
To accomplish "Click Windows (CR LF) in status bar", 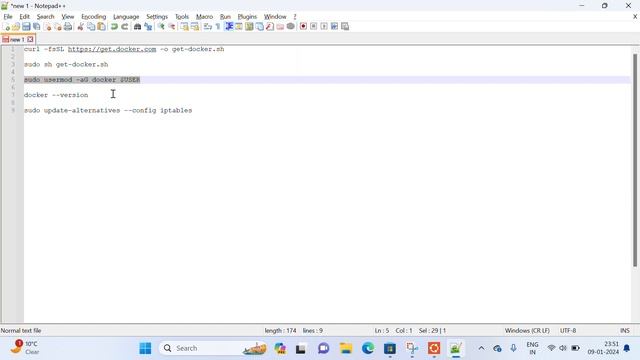I will tap(527, 331).
